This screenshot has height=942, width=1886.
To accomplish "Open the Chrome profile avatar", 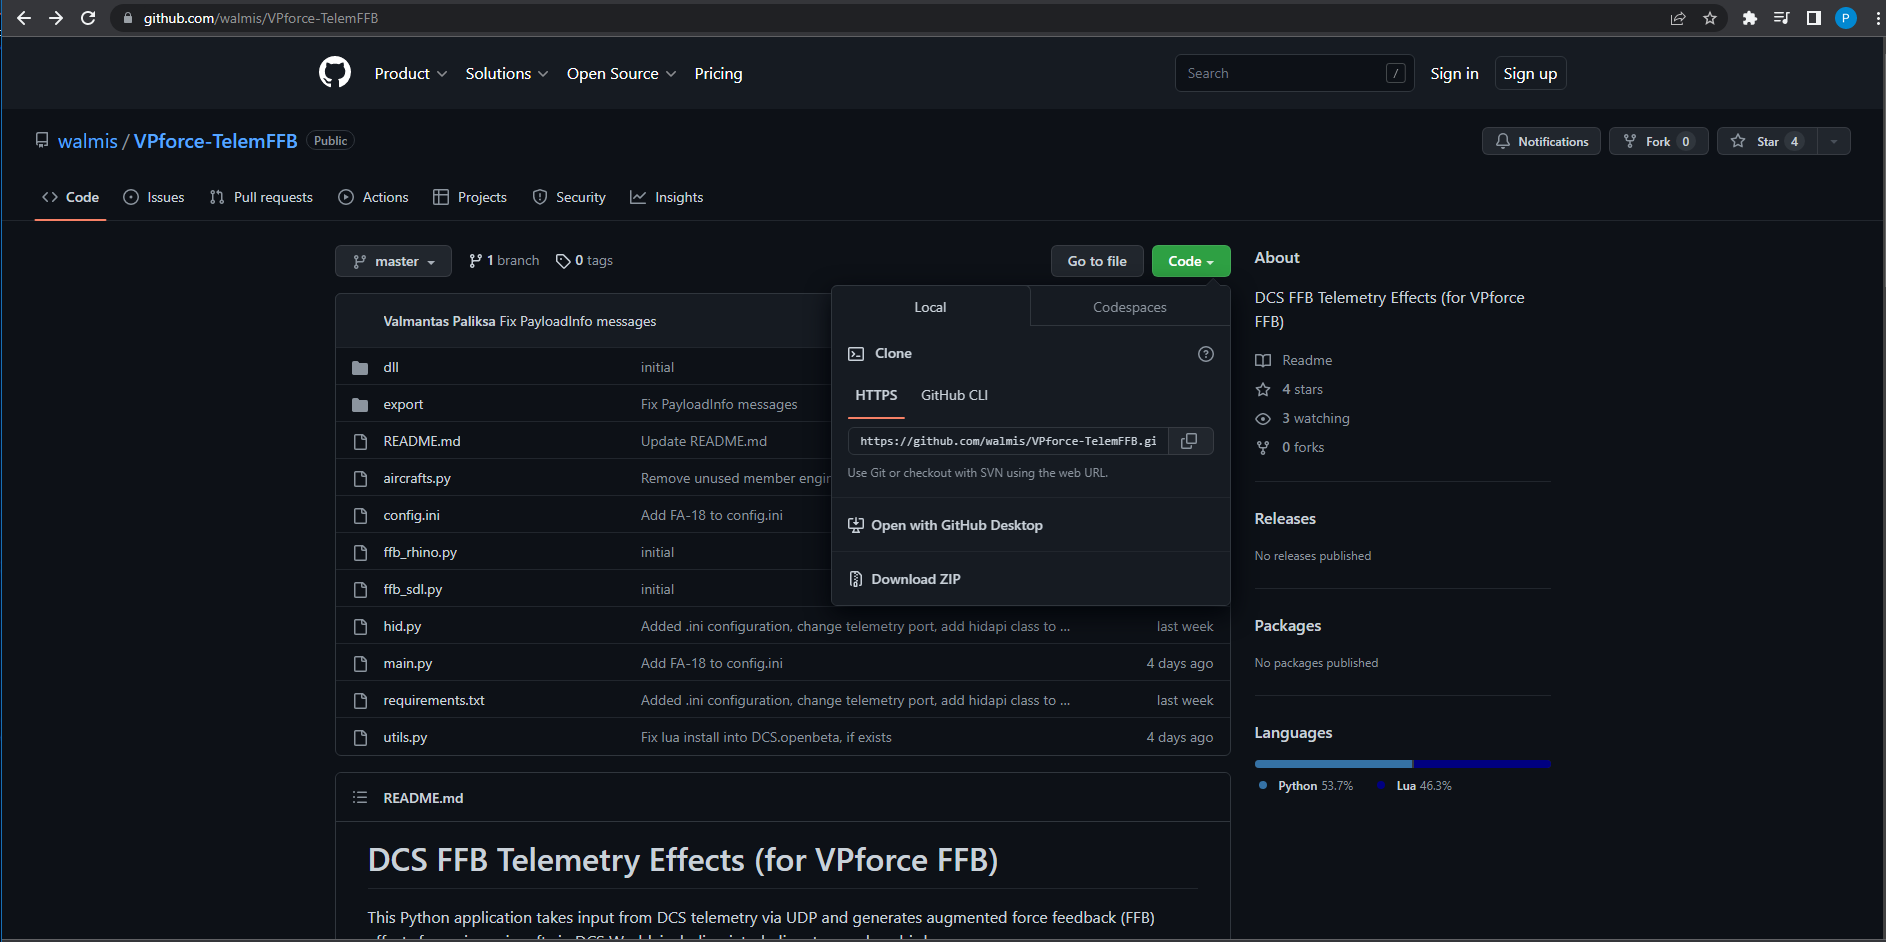I will [1846, 18].
